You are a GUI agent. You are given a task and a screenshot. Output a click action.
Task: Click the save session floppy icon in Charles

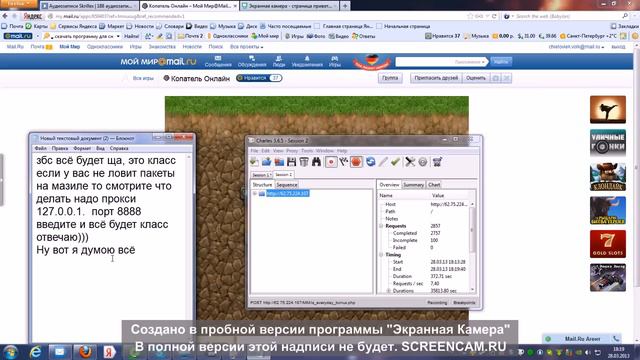291,162
